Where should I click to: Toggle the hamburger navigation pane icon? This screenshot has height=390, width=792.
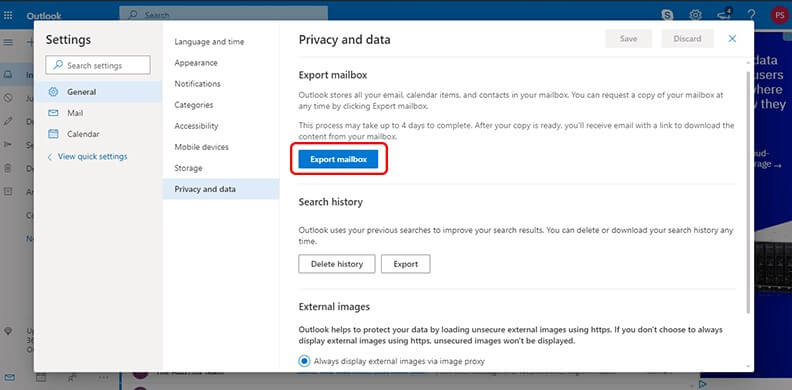[8, 42]
